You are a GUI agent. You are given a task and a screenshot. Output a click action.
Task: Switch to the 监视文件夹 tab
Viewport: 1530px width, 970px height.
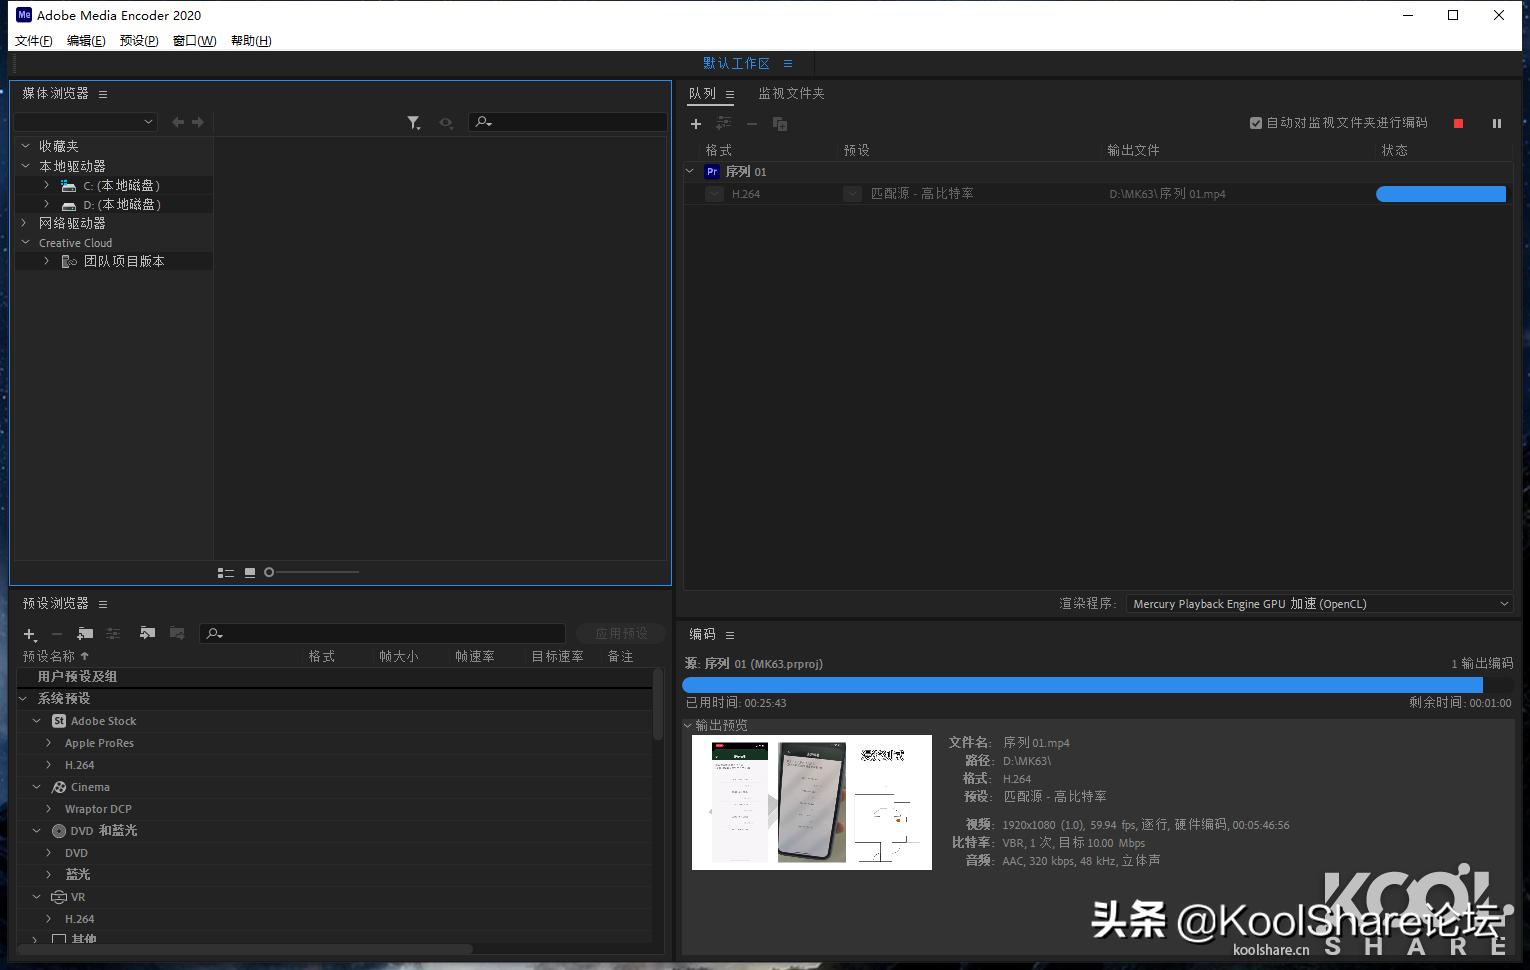[x=790, y=93]
